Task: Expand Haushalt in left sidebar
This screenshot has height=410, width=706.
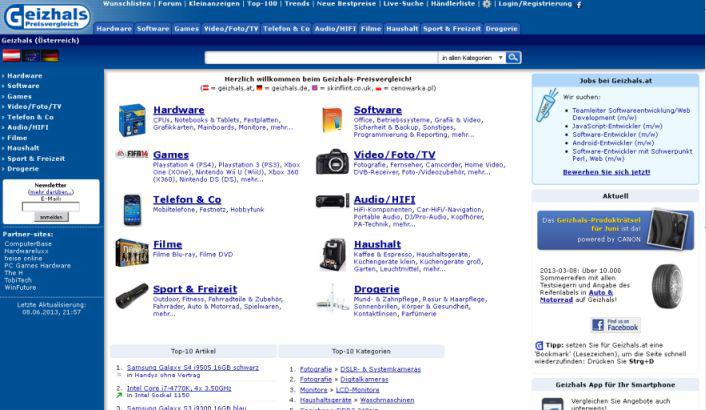Action: tap(23, 148)
